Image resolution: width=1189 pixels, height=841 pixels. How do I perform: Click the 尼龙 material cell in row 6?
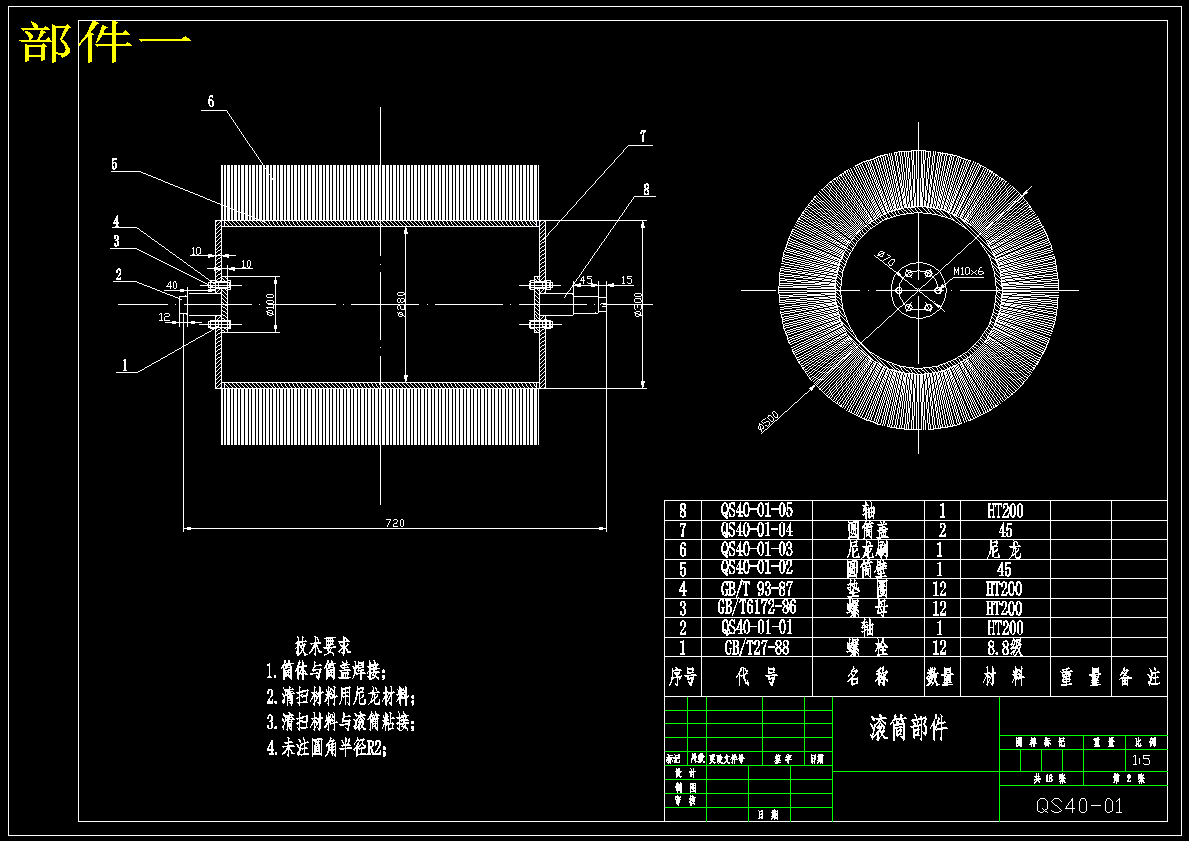tap(1005, 549)
